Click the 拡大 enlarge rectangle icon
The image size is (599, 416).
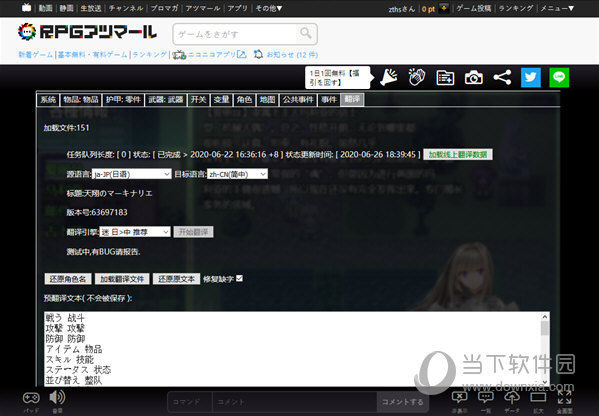tap(538, 398)
